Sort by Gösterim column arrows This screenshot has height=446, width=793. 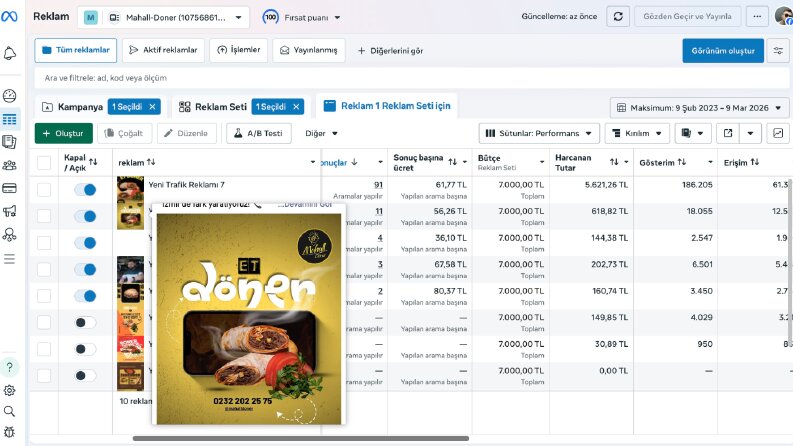click(682, 162)
